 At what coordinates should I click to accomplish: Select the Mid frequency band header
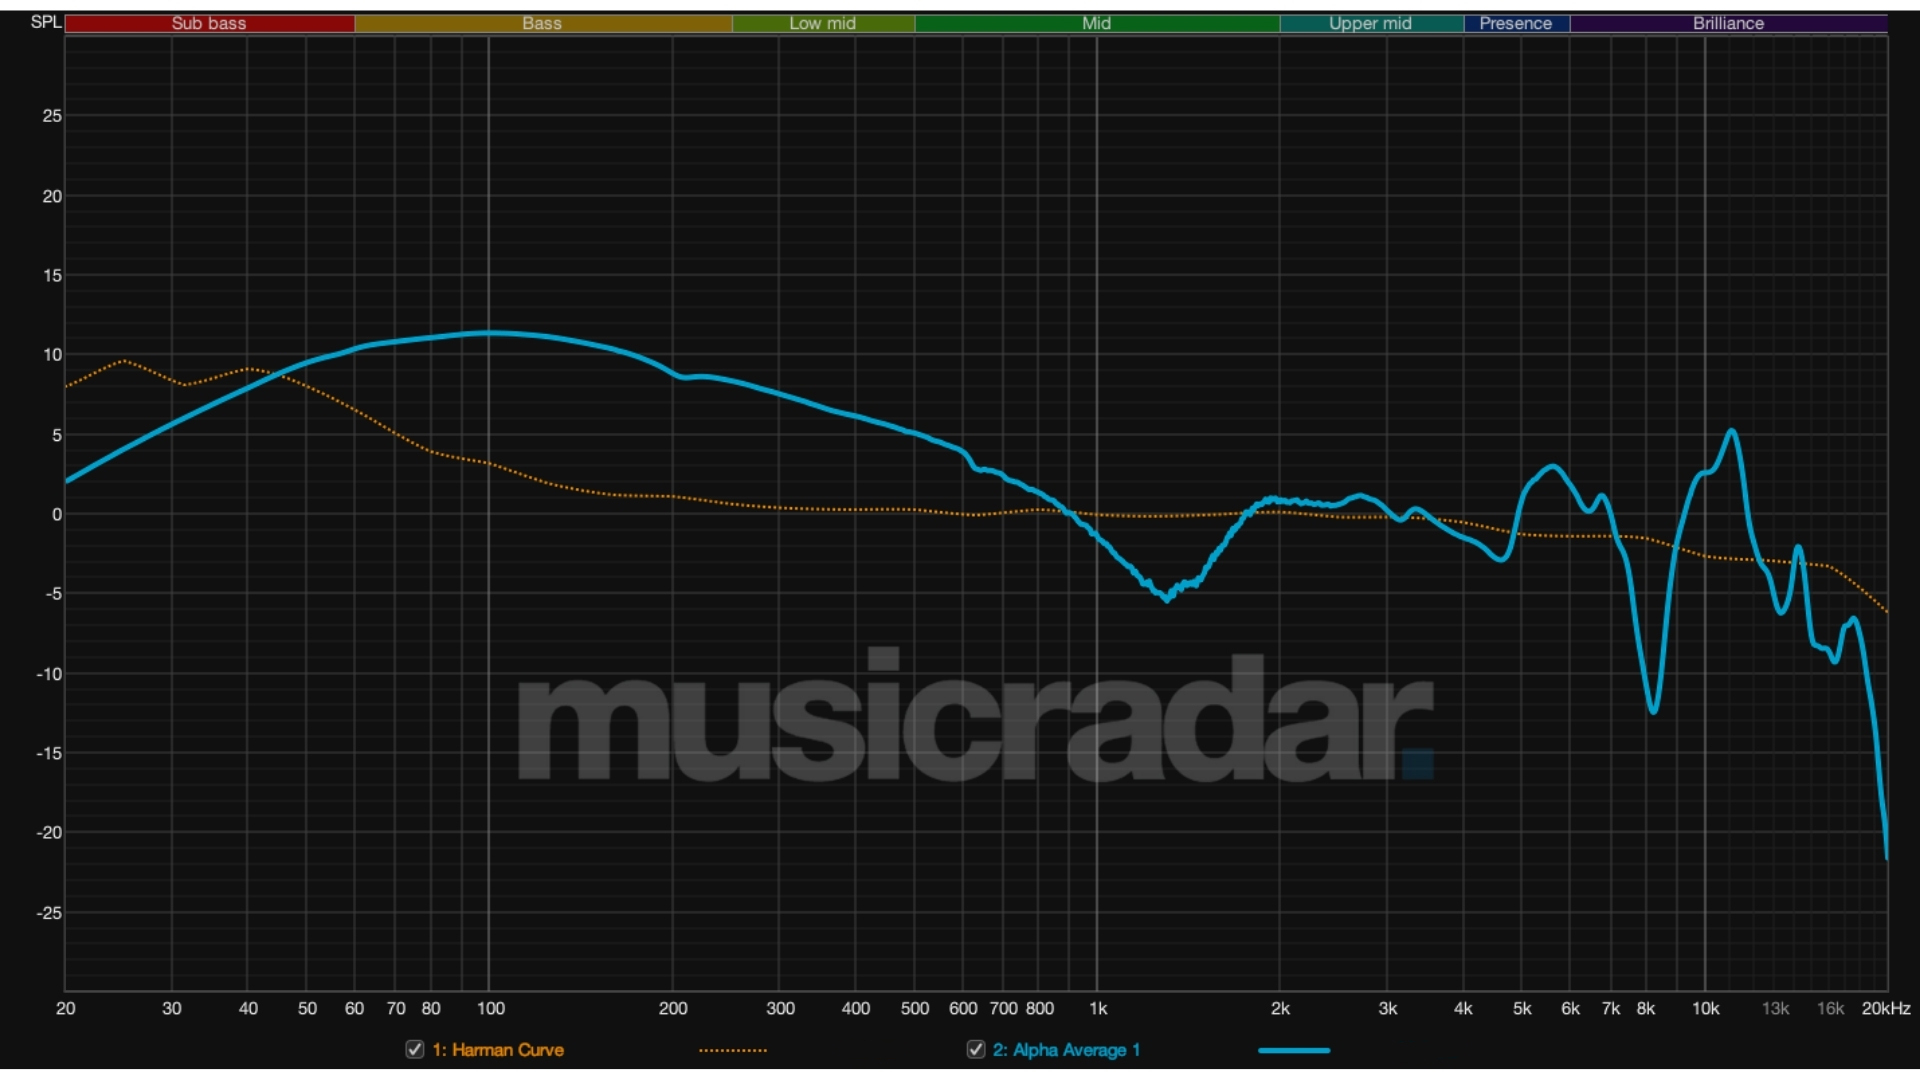click(1095, 23)
